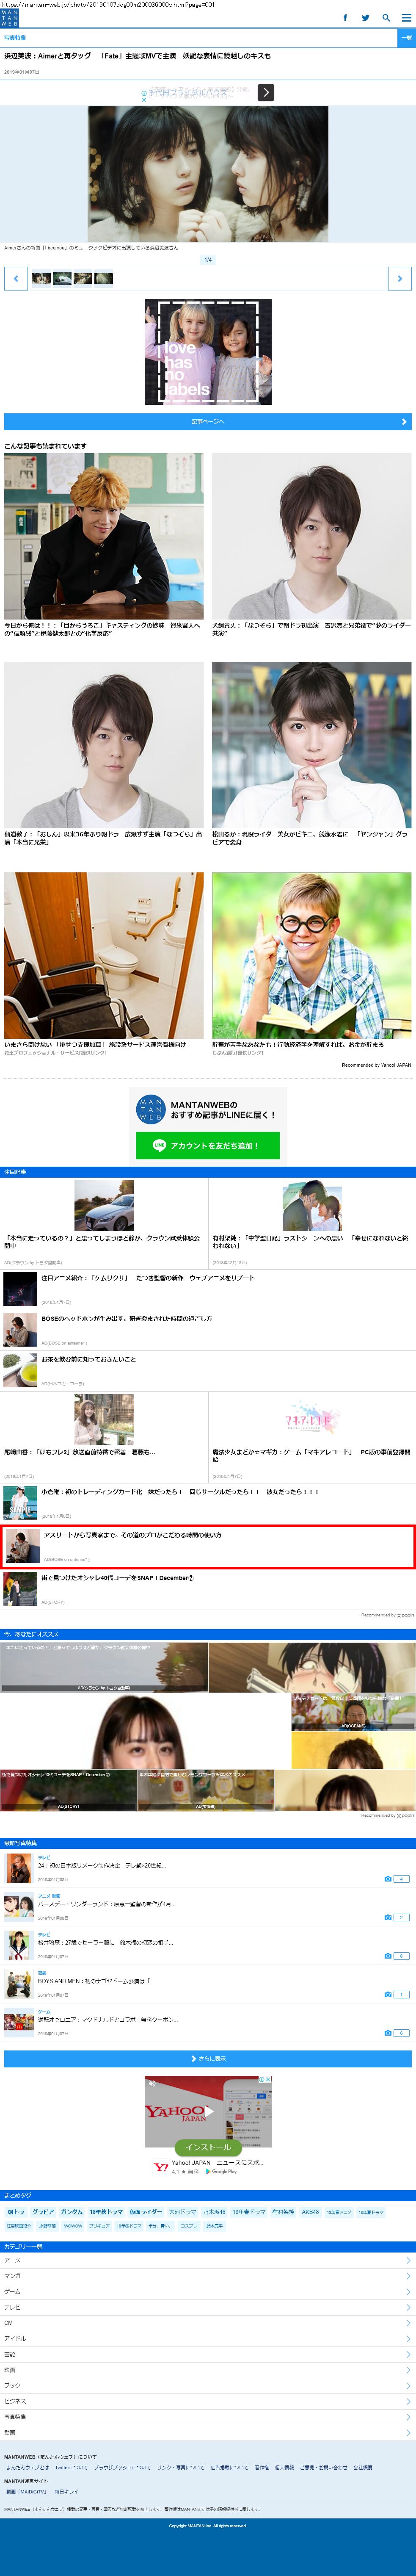Screen dimensions: 416x2576
Task: Click the arrow button on the top ad banner
Action: pos(265,92)
